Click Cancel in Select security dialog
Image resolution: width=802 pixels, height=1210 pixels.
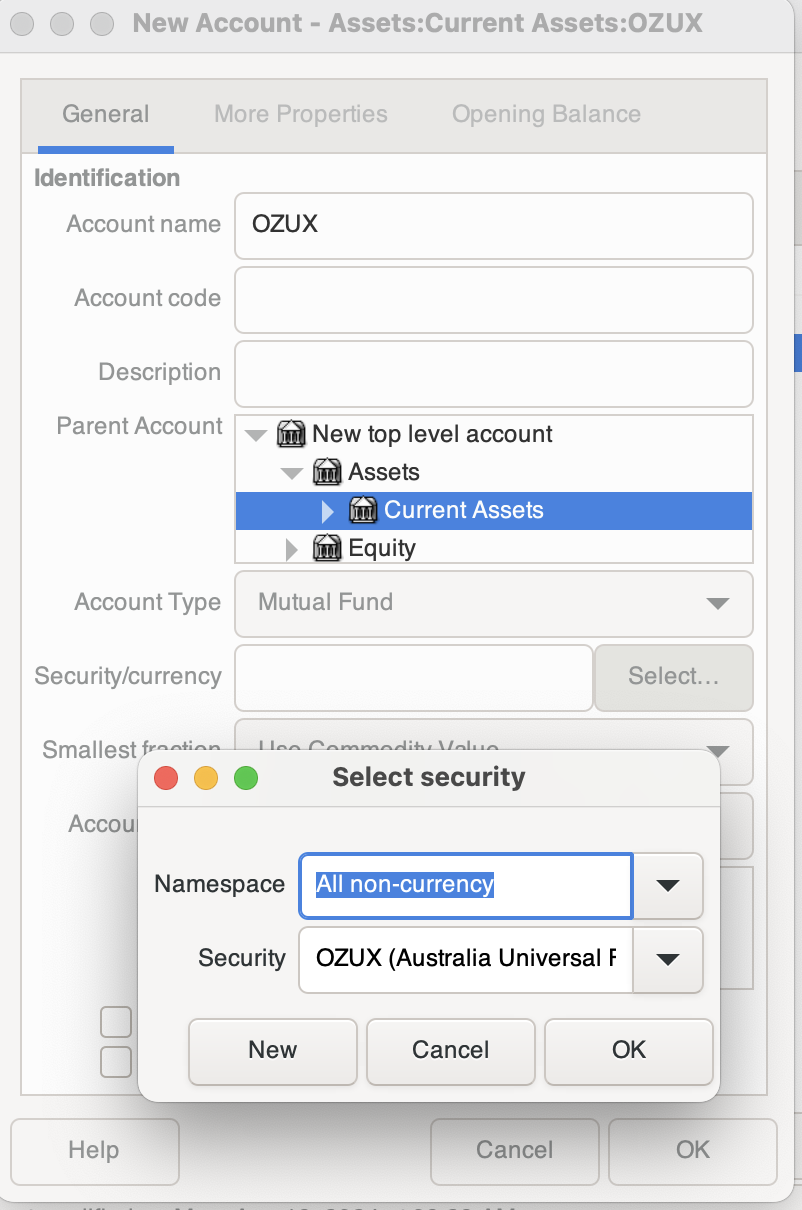tap(451, 1051)
